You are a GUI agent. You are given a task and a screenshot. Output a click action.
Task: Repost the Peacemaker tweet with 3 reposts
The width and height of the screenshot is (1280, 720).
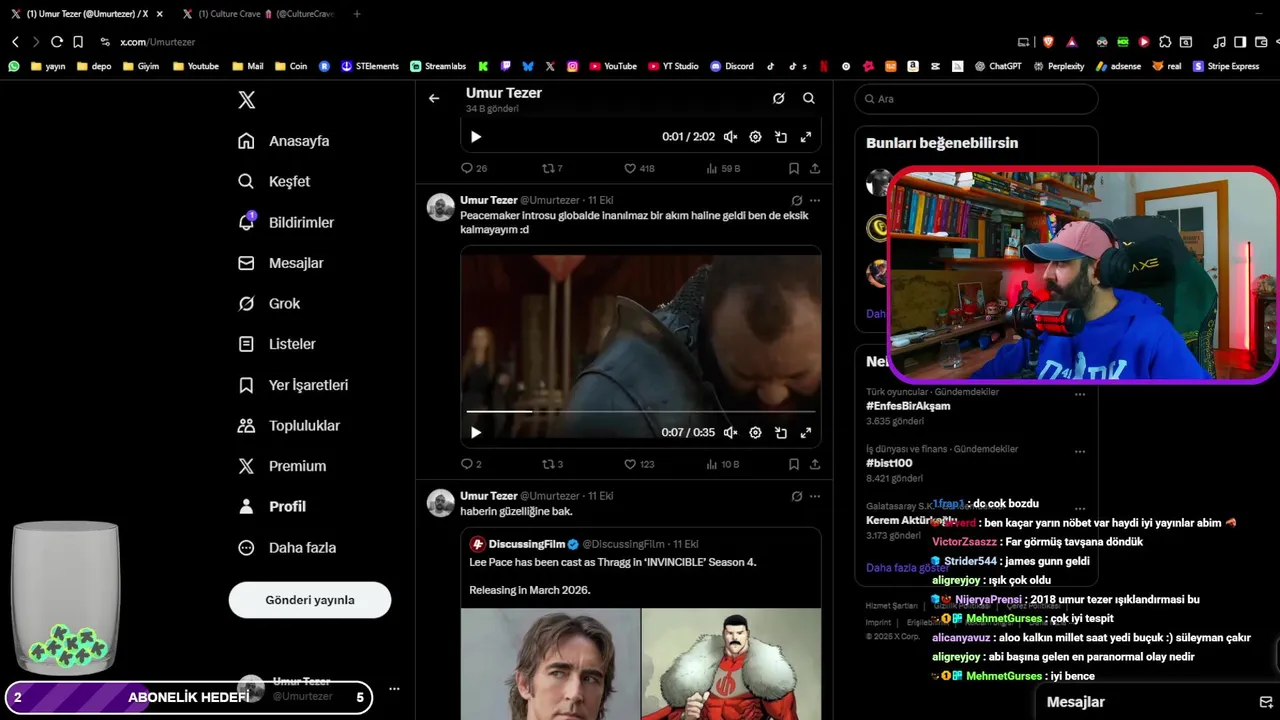552,464
